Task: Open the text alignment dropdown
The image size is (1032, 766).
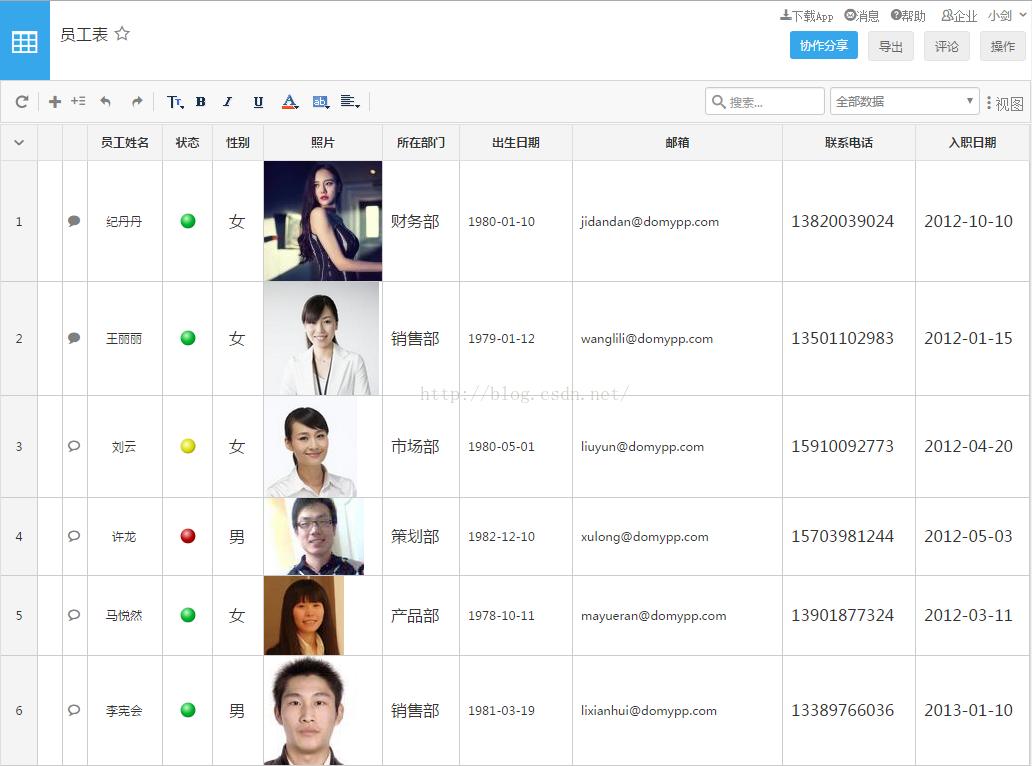Action: (349, 101)
